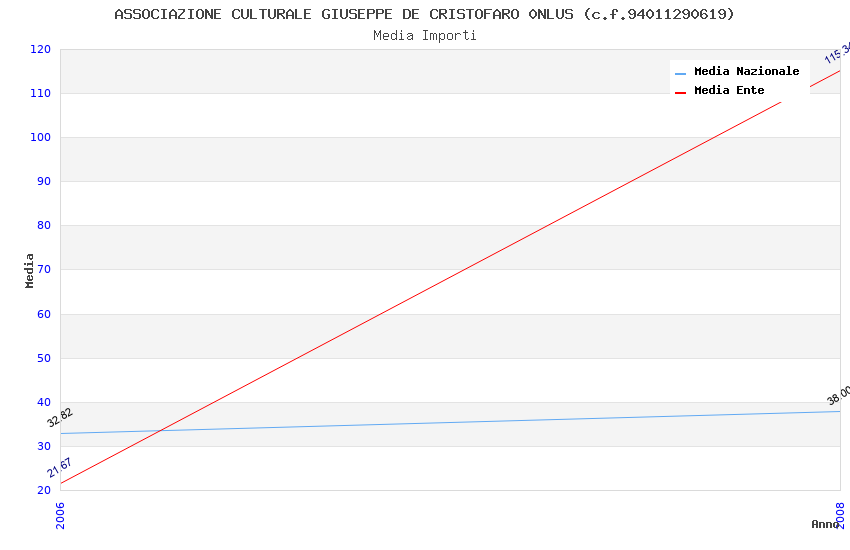Click the blue Media Nazionale trend line
Screen dimensions: 850x550
[450, 423]
